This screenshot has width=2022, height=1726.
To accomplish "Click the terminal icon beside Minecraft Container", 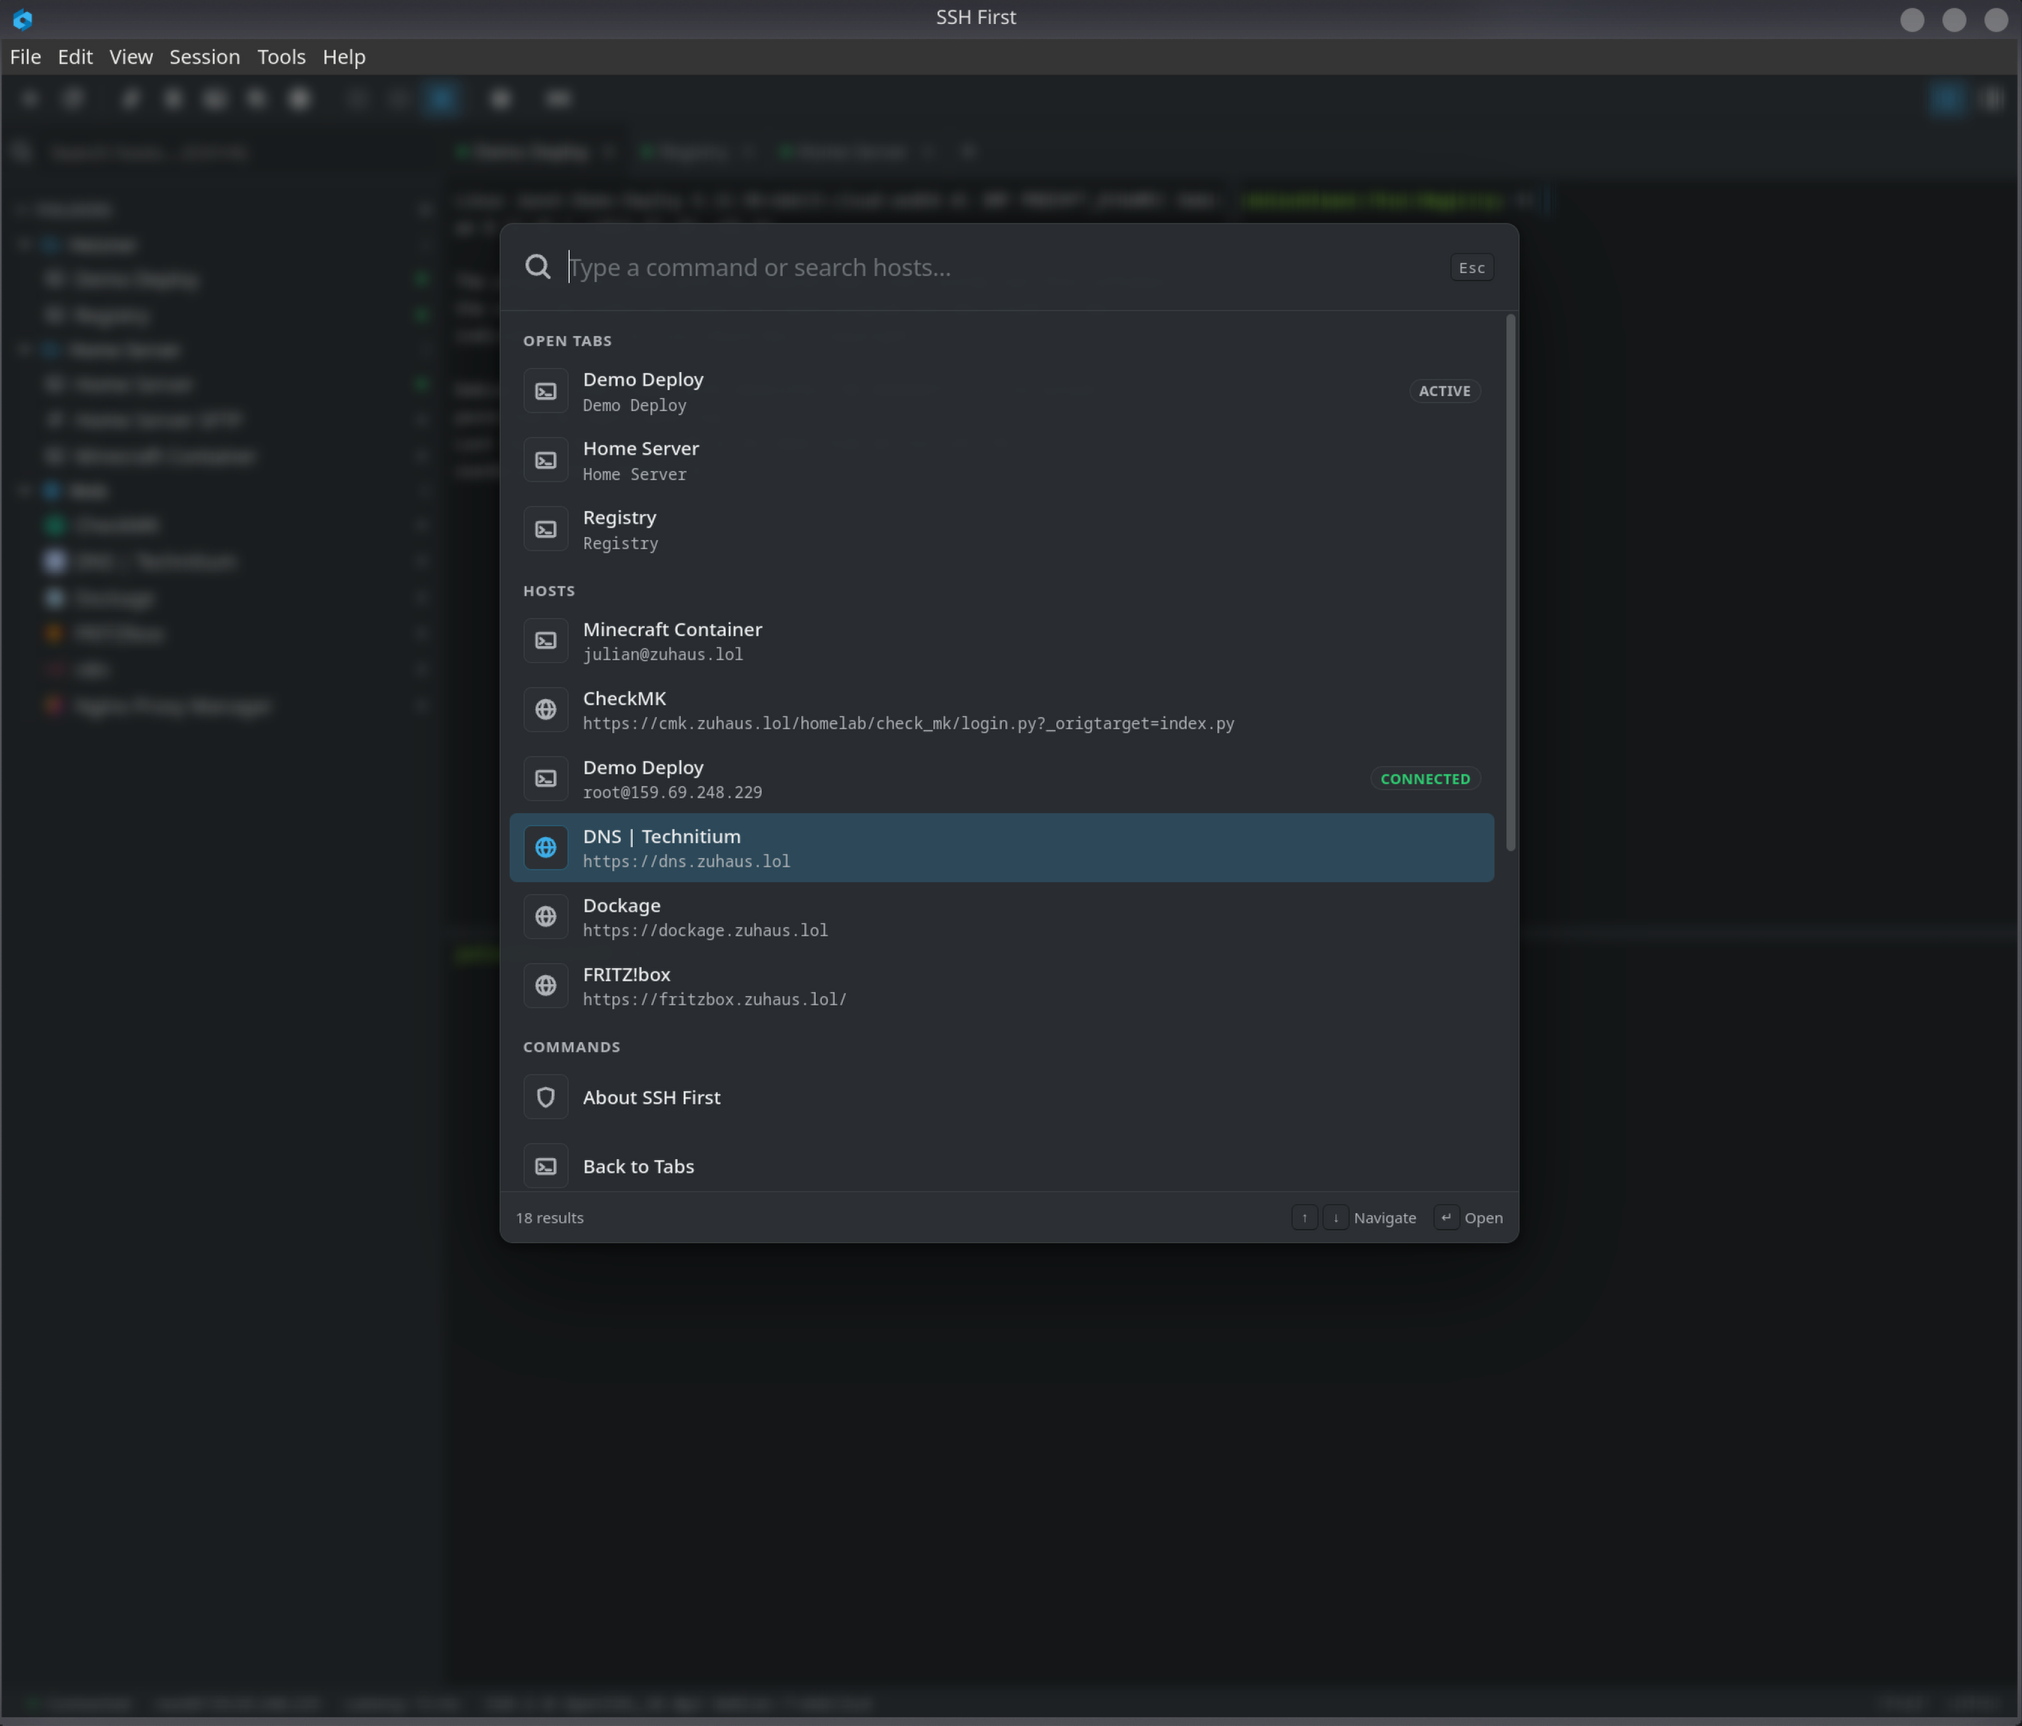I will (x=546, y=641).
